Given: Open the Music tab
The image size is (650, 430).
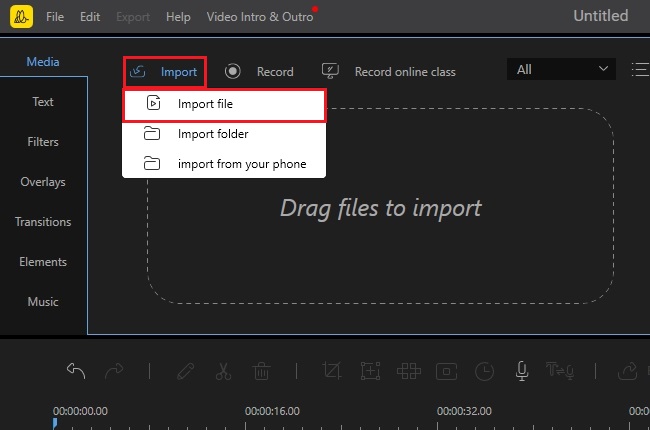Looking at the screenshot, I should [x=43, y=302].
